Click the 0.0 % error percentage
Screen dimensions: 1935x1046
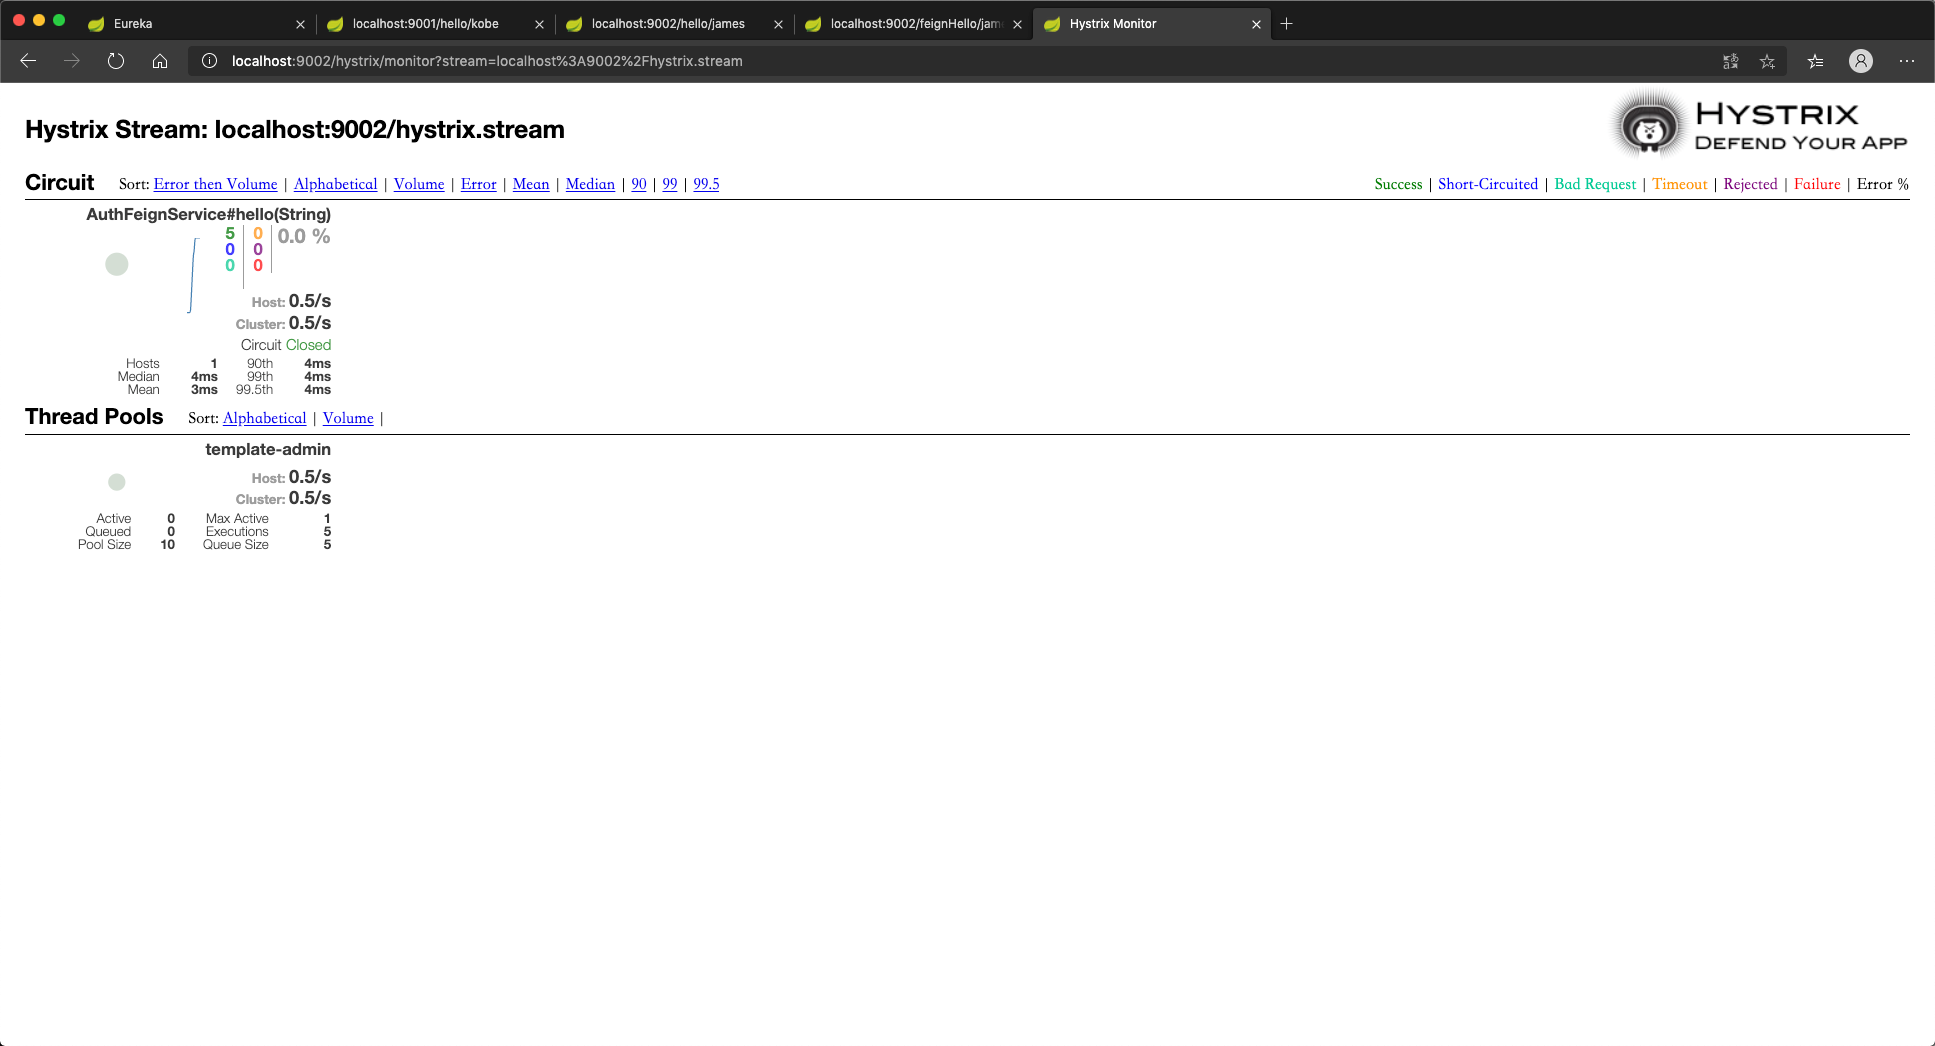coord(304,236)
